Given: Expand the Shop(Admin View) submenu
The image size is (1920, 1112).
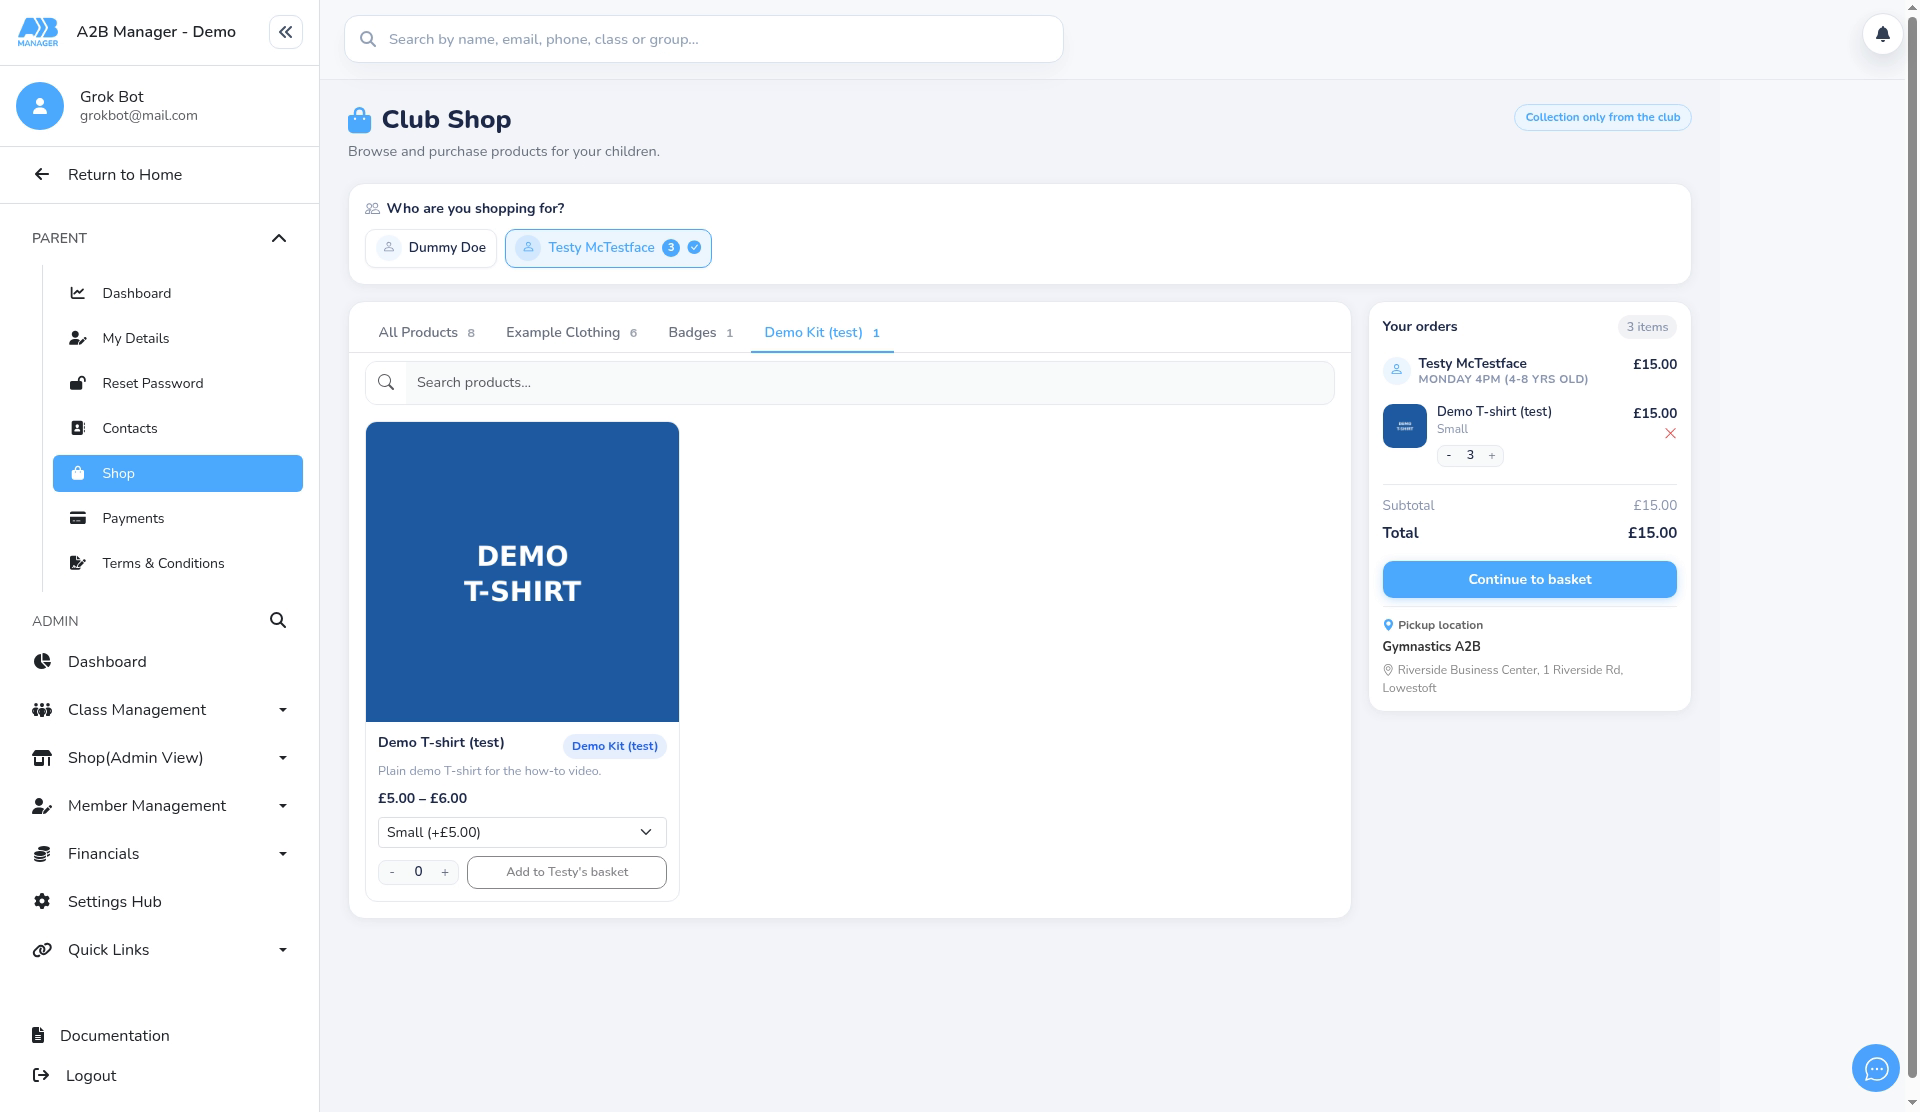Looking at the screenshot, I should pyautogui.click(x=160, y=758).
